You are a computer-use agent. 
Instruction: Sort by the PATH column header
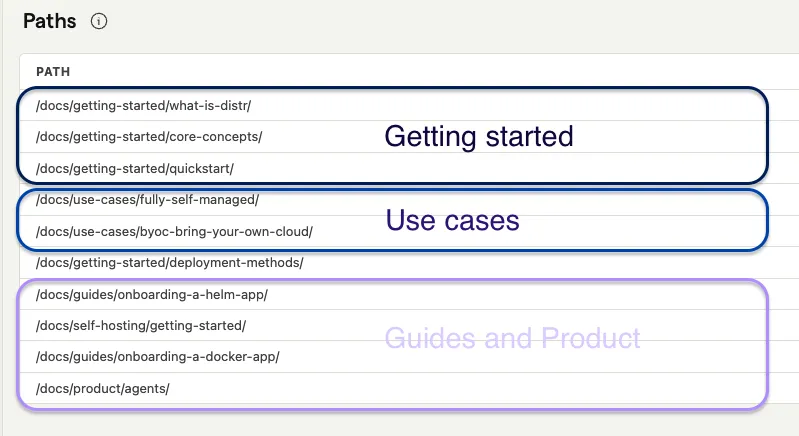tap(52, 72)
